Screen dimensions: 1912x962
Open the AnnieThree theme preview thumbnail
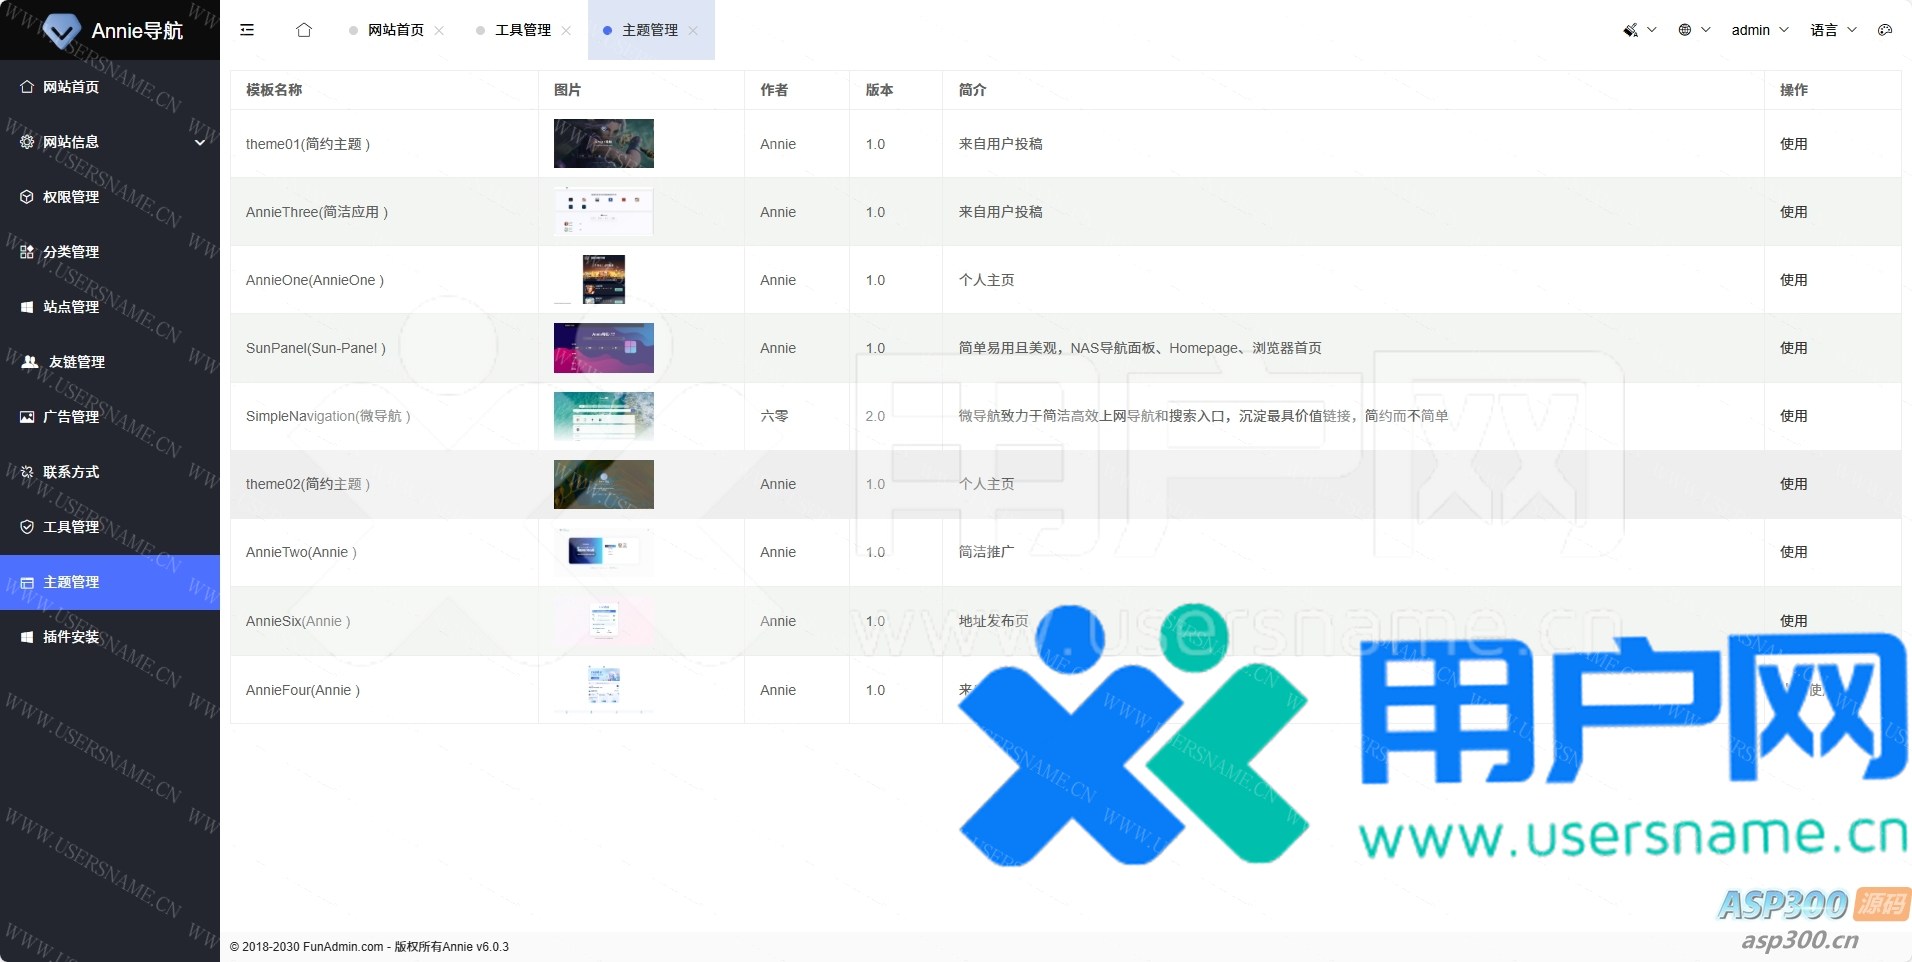click(x=603, y=212)
